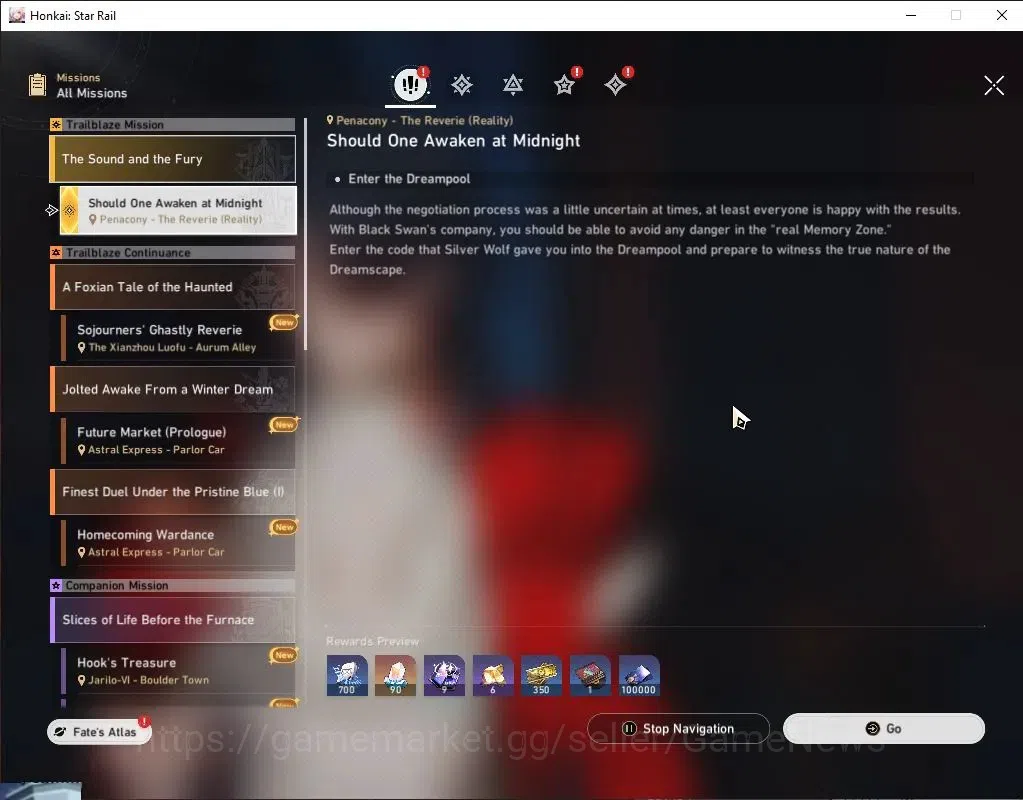Select A Foxian Tale of the Haunted
The height and width of the screenshot is (800, 1023).
tap(173, 286)
